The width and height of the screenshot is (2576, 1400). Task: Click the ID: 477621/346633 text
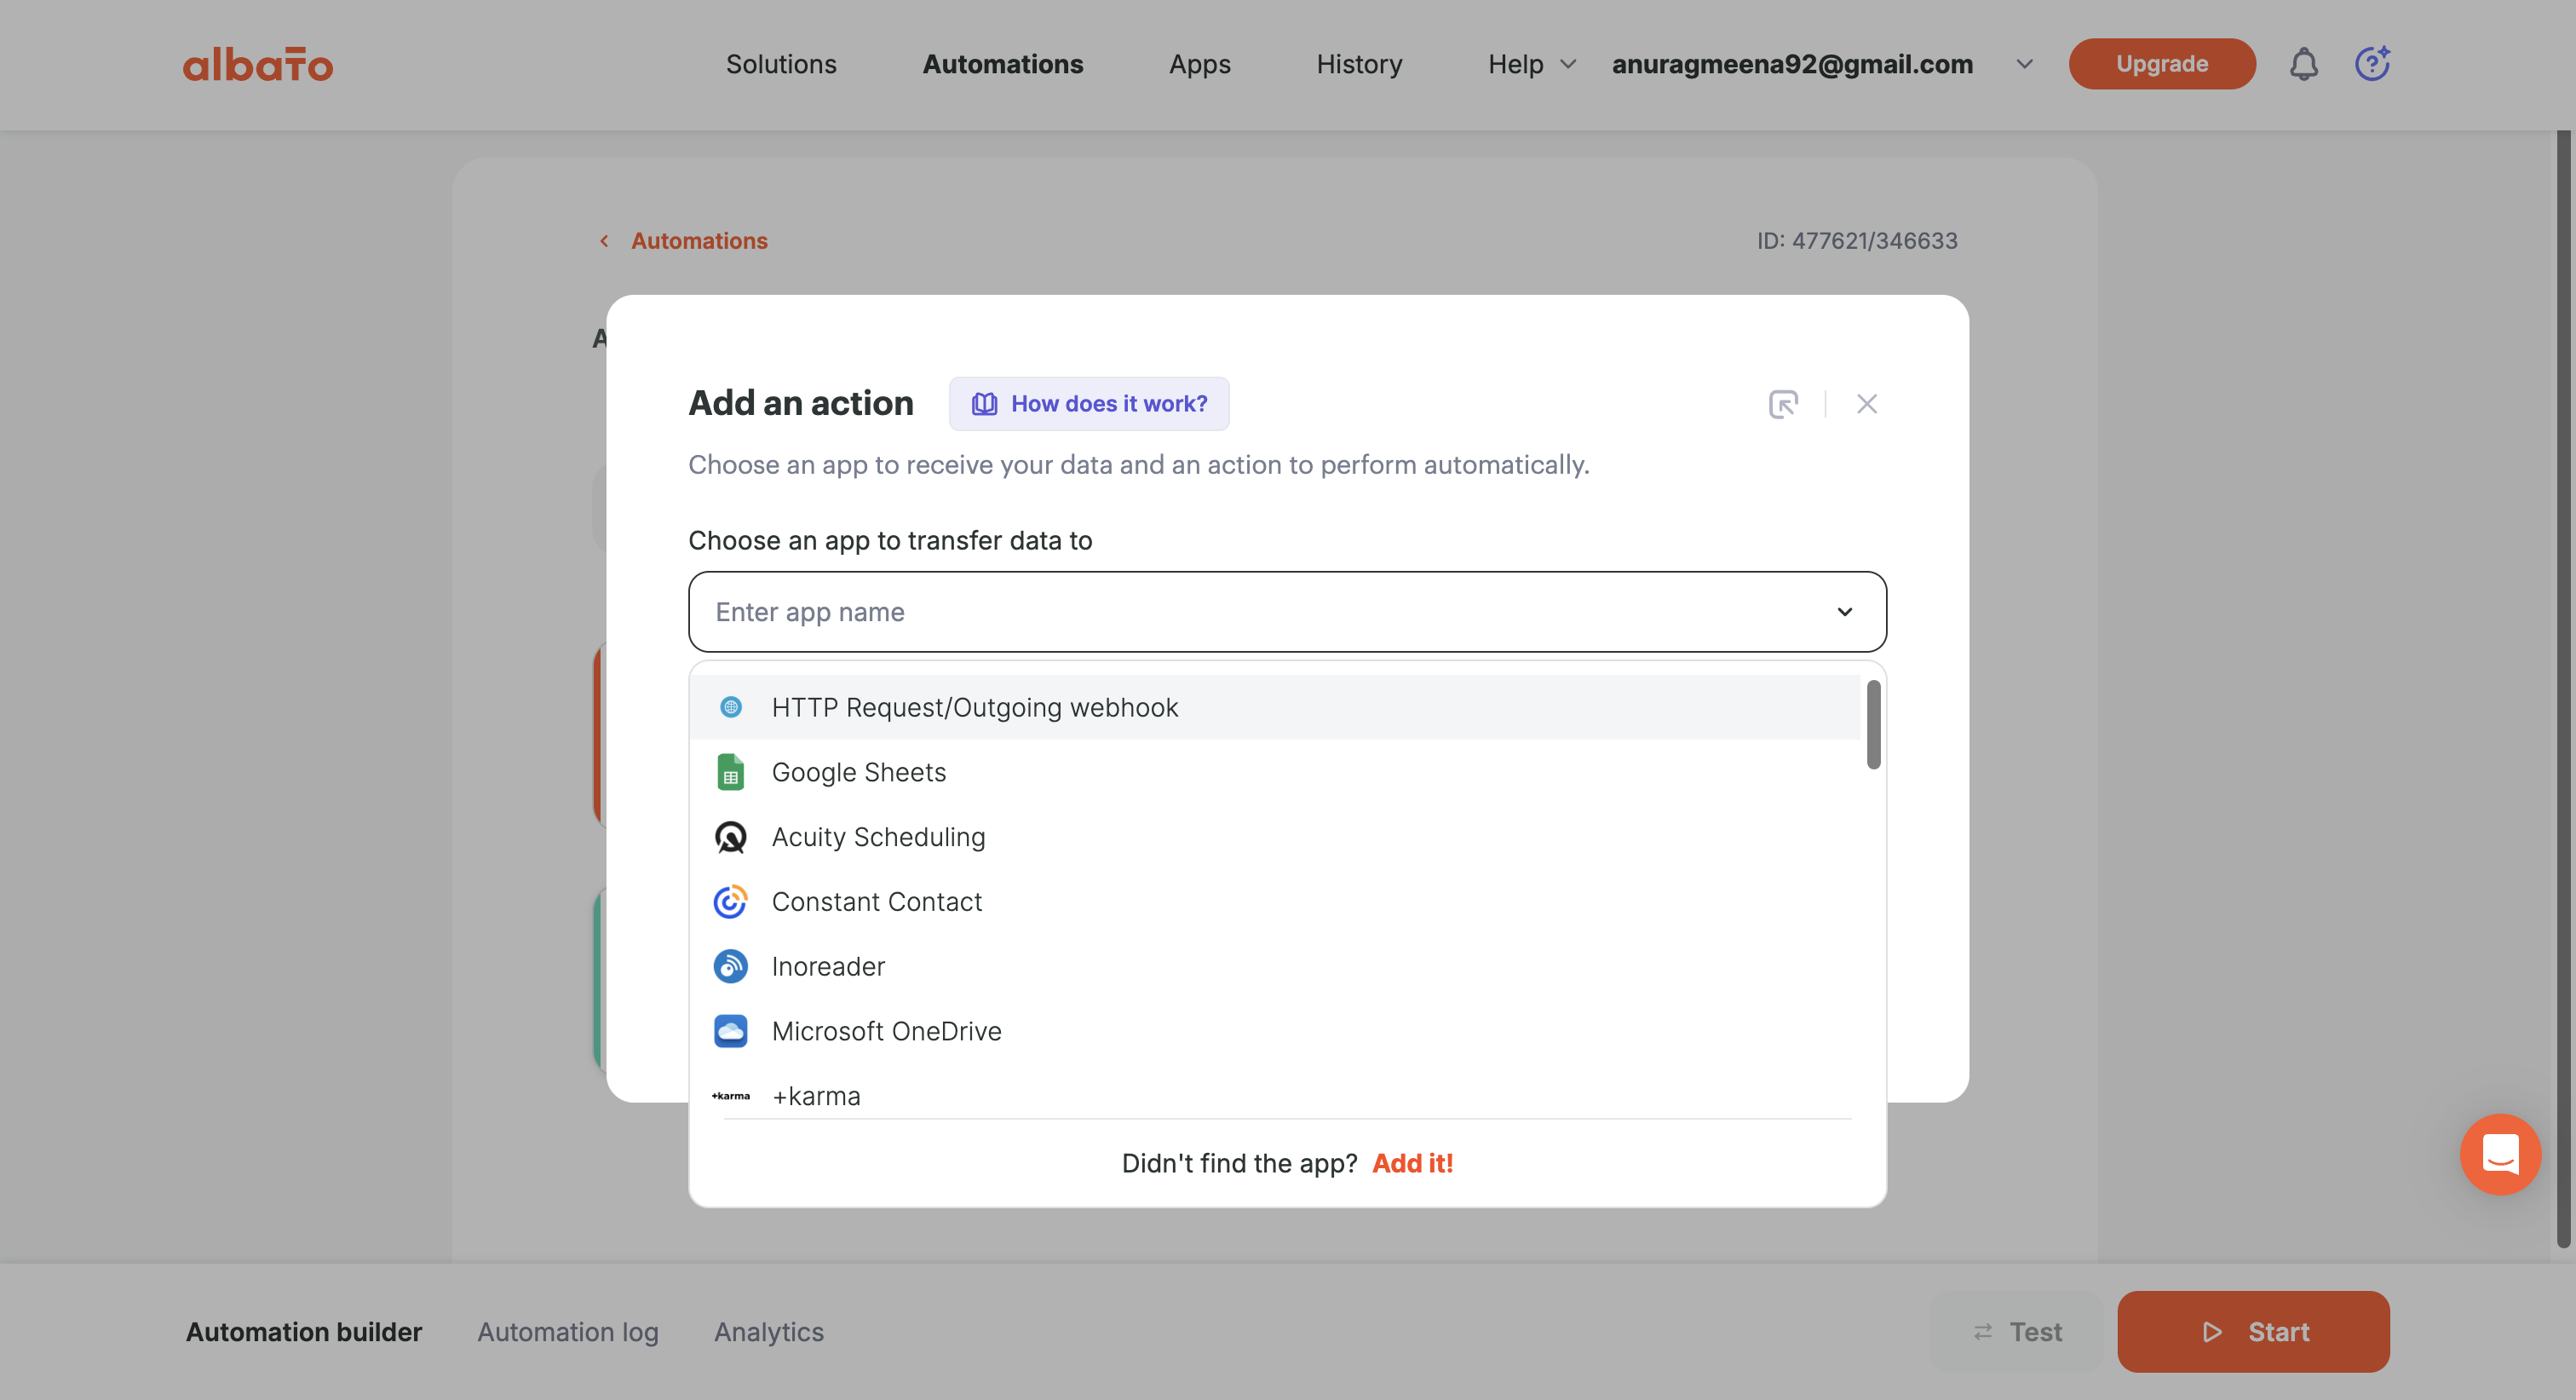point(1857,241)
